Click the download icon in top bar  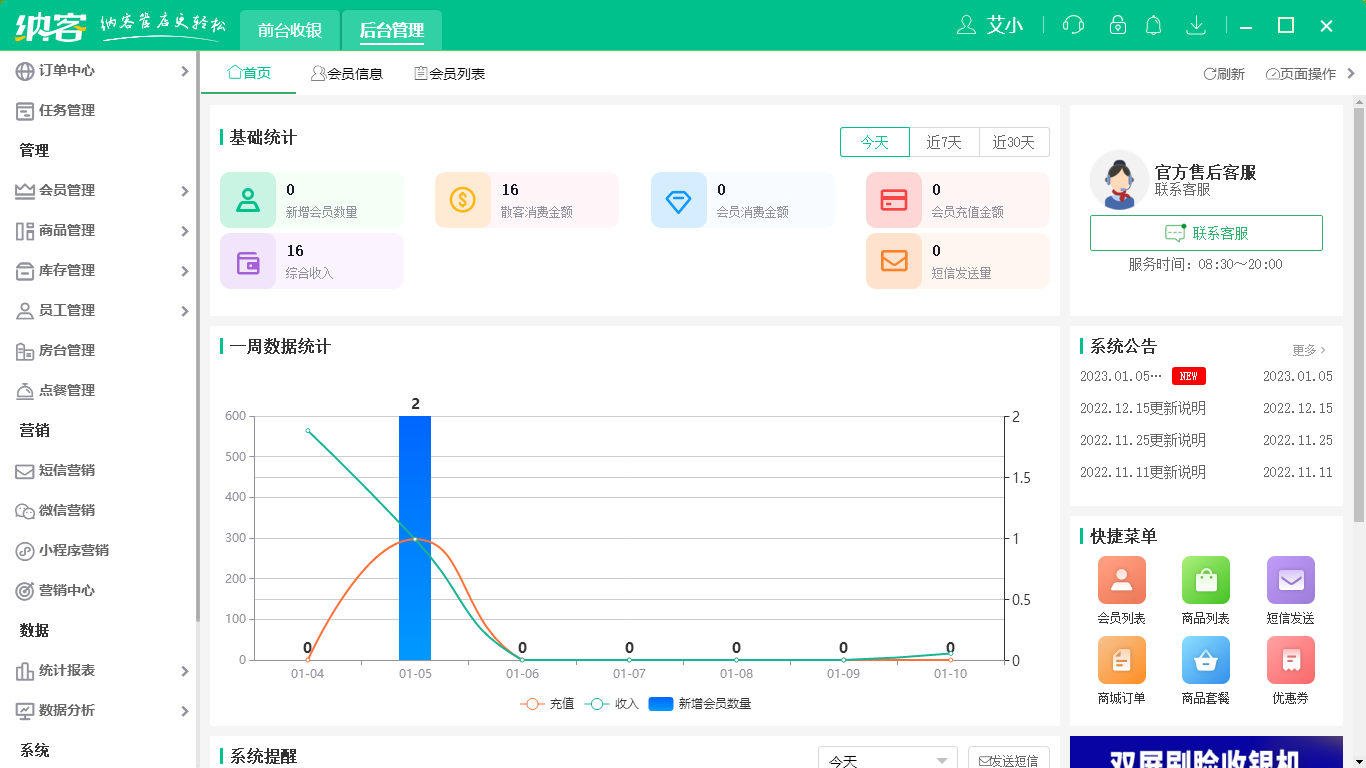[x=1196, y=25]
